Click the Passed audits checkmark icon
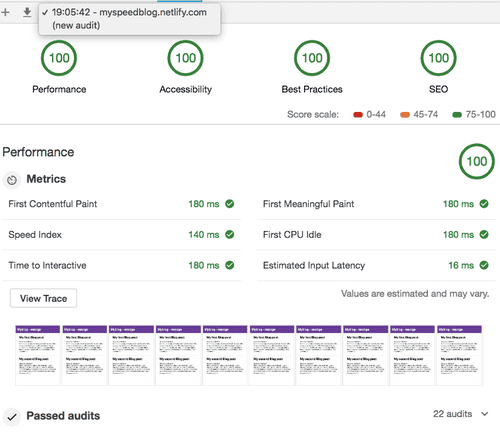This screenshot has height=440, width=500. (x=12, y=417)
